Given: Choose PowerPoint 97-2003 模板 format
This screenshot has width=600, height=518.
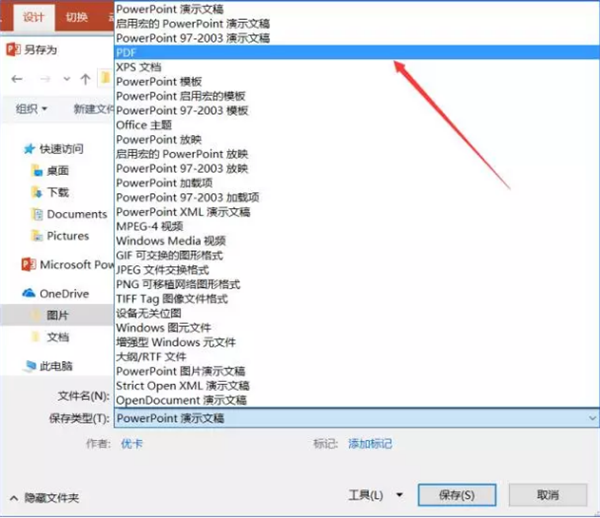Looking at the screenshot, I should point(357,111).
